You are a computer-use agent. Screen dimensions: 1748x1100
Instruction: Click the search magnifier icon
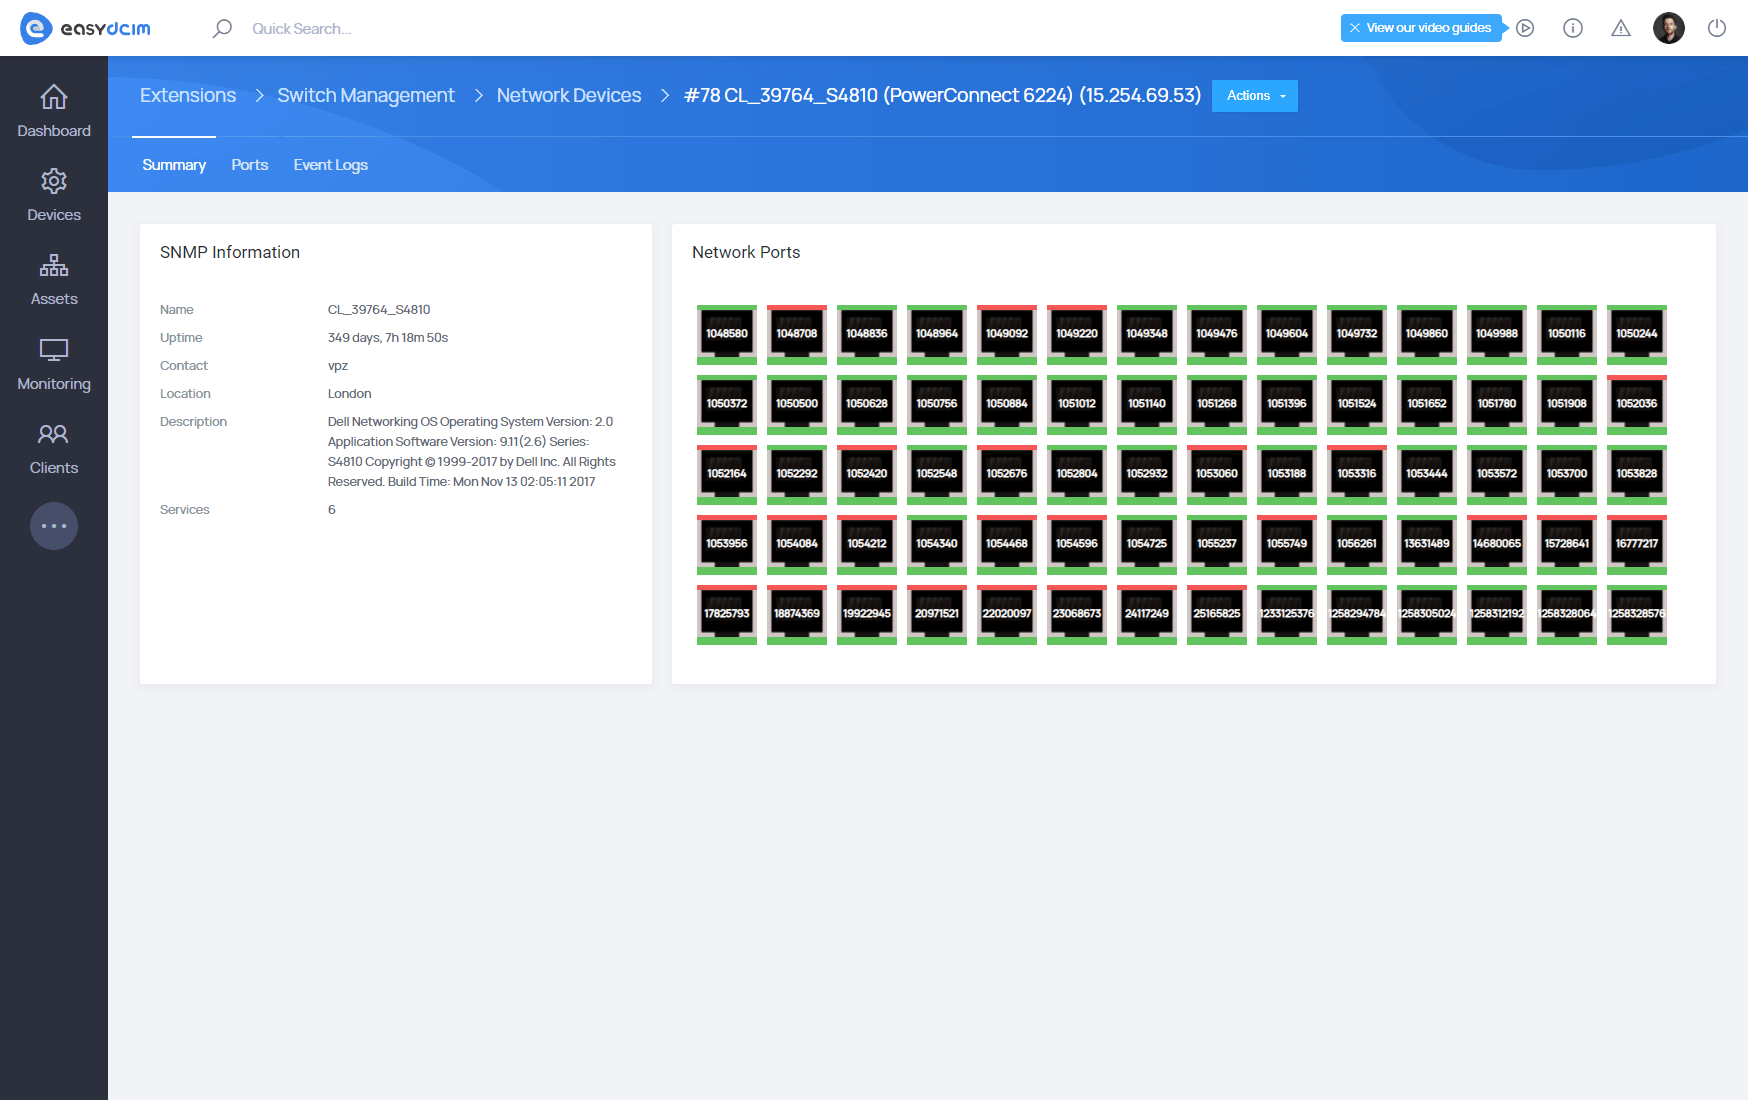pyautogui.click(x=222, y=28)
